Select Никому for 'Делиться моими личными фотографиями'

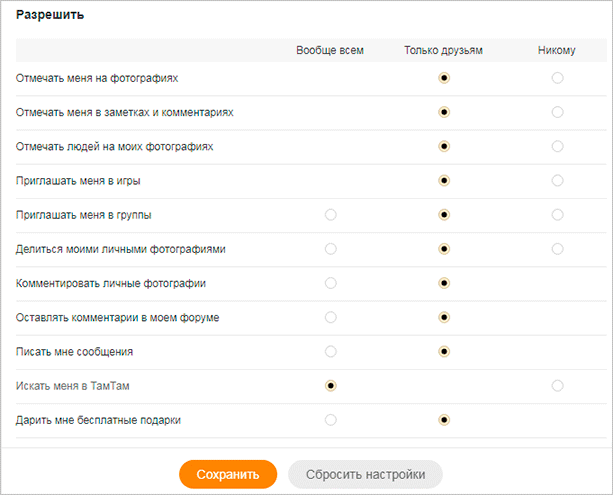(x=557, y=249)
